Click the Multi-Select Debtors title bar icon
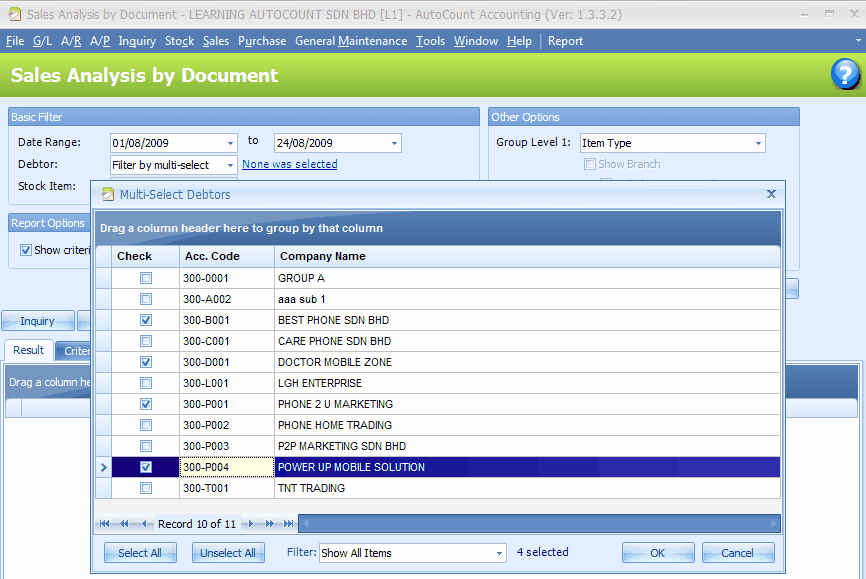The width and height of the screenshot is (866, 579). (x=107, y=194)
